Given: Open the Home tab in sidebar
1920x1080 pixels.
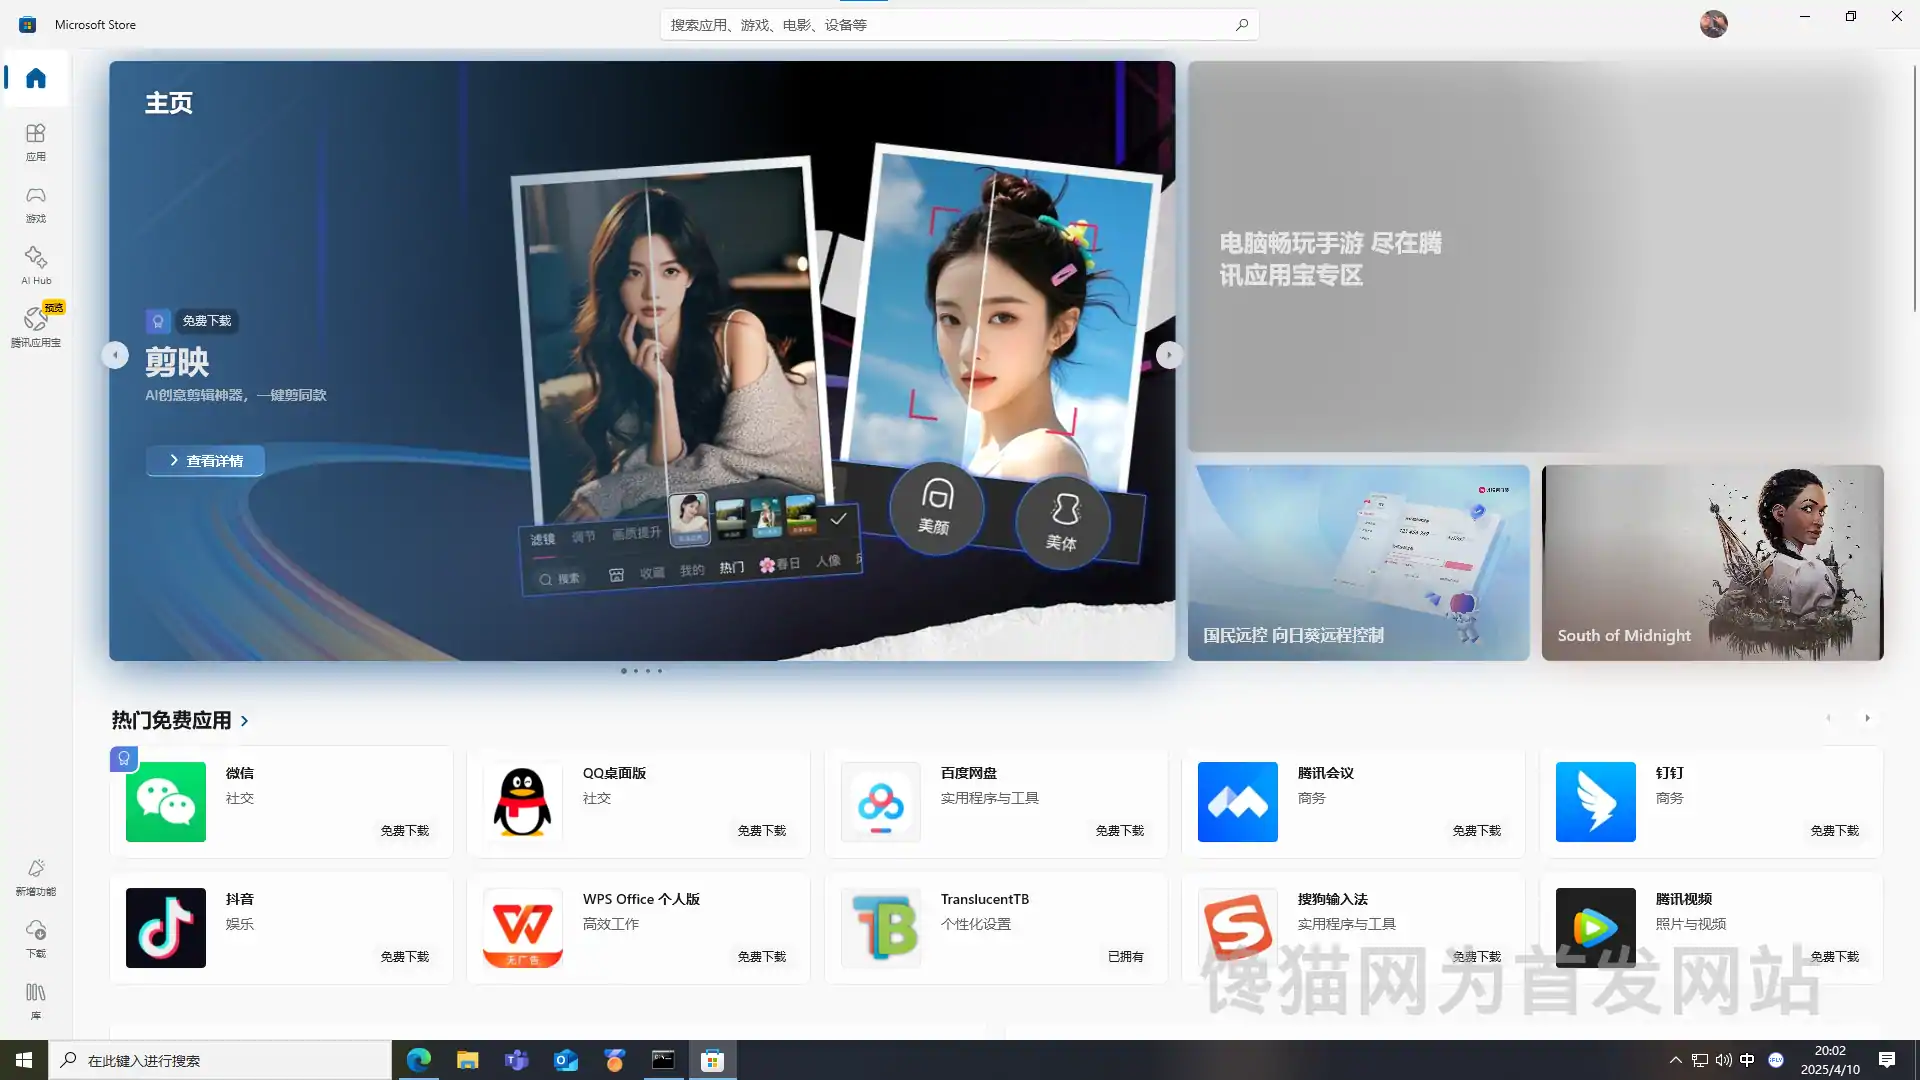Looking at the screenshot, I should click(36, 78).
